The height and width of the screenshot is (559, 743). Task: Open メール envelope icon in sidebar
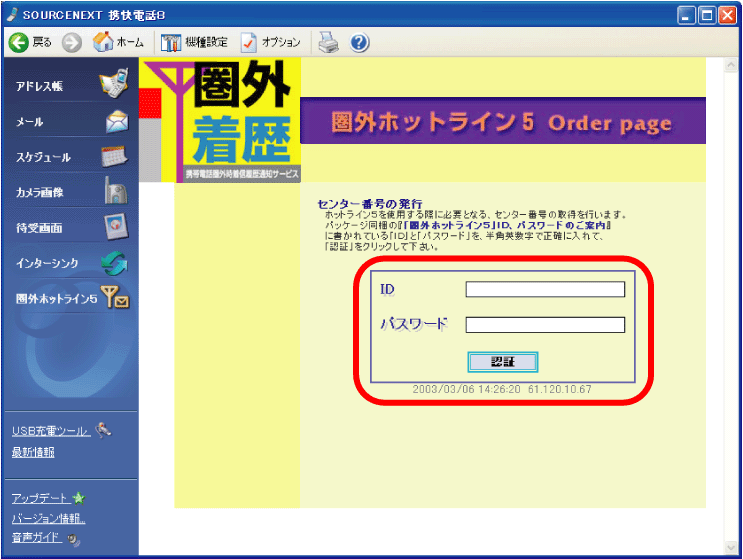[117, 122]
